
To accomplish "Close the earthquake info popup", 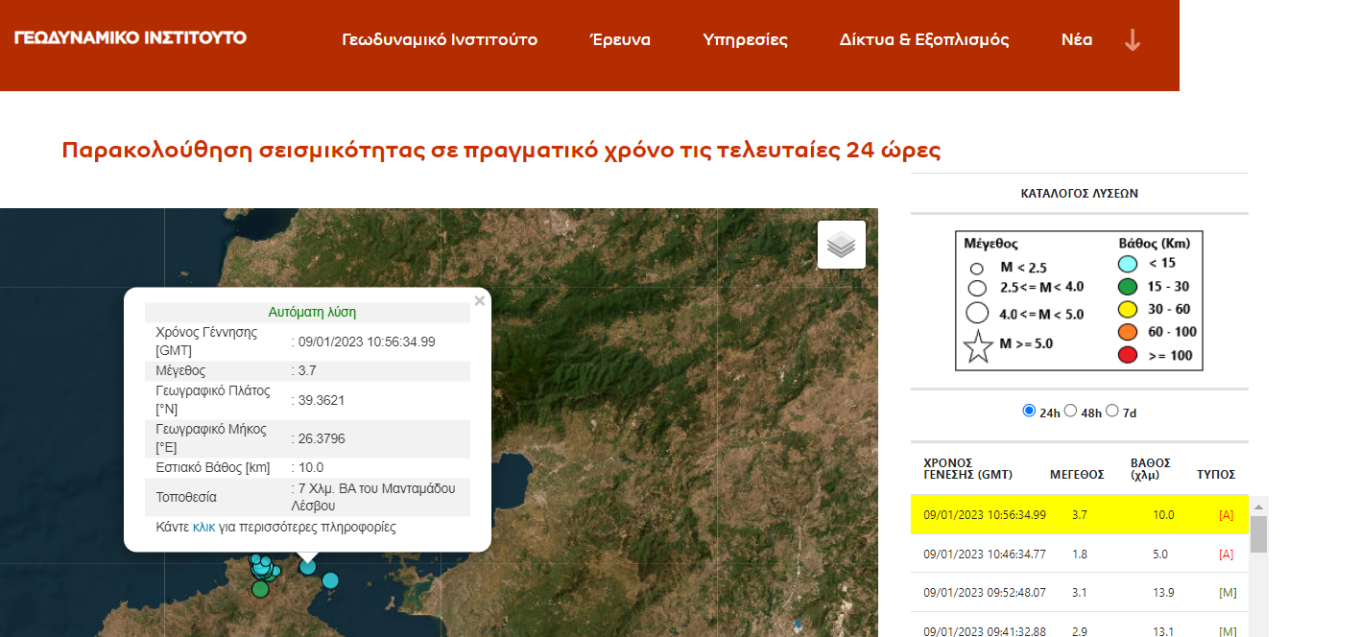I will coord(479,301).
